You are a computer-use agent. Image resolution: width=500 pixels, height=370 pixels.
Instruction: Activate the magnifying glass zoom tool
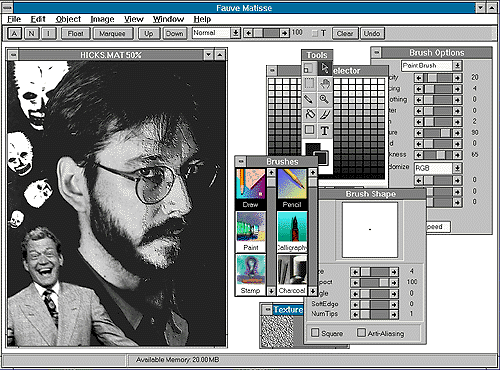tap(325, 99)
